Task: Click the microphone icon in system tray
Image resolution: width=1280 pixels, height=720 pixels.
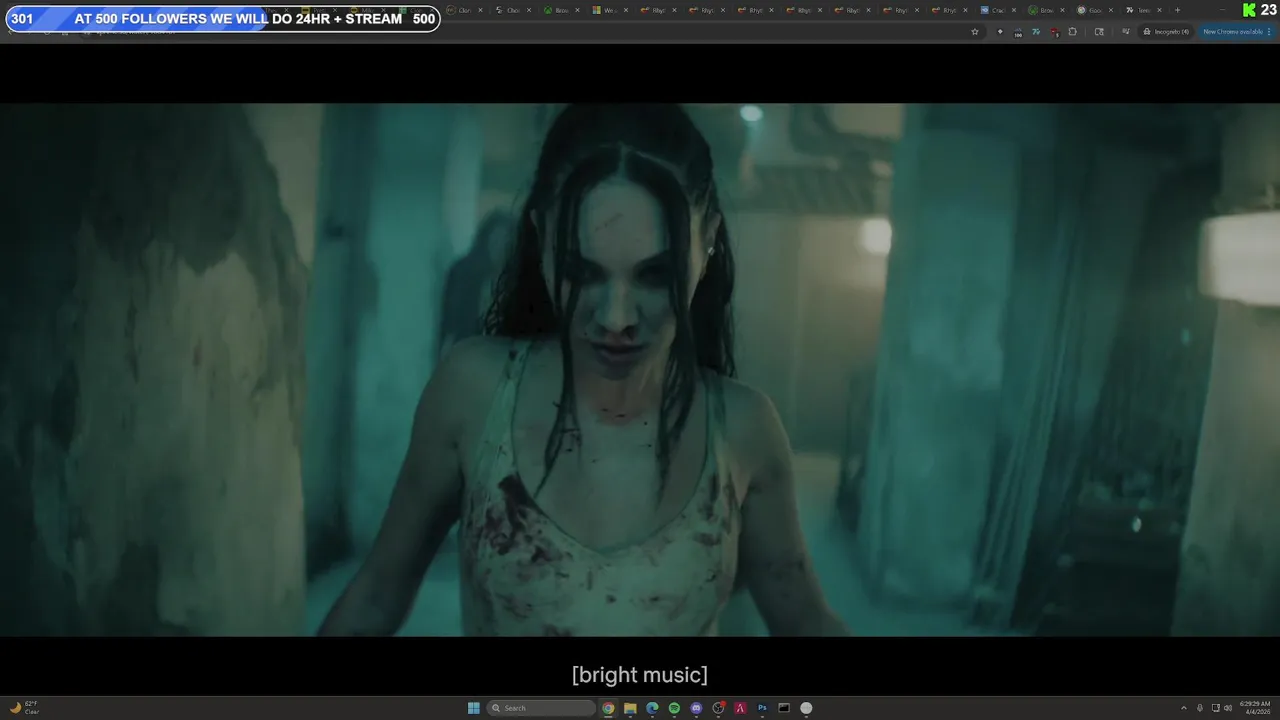Action: (1200, 708)
